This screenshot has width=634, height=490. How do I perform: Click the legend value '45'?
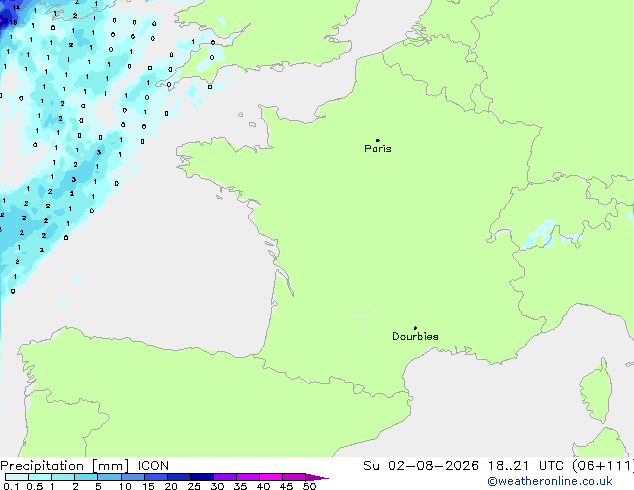tap(286, 486)
